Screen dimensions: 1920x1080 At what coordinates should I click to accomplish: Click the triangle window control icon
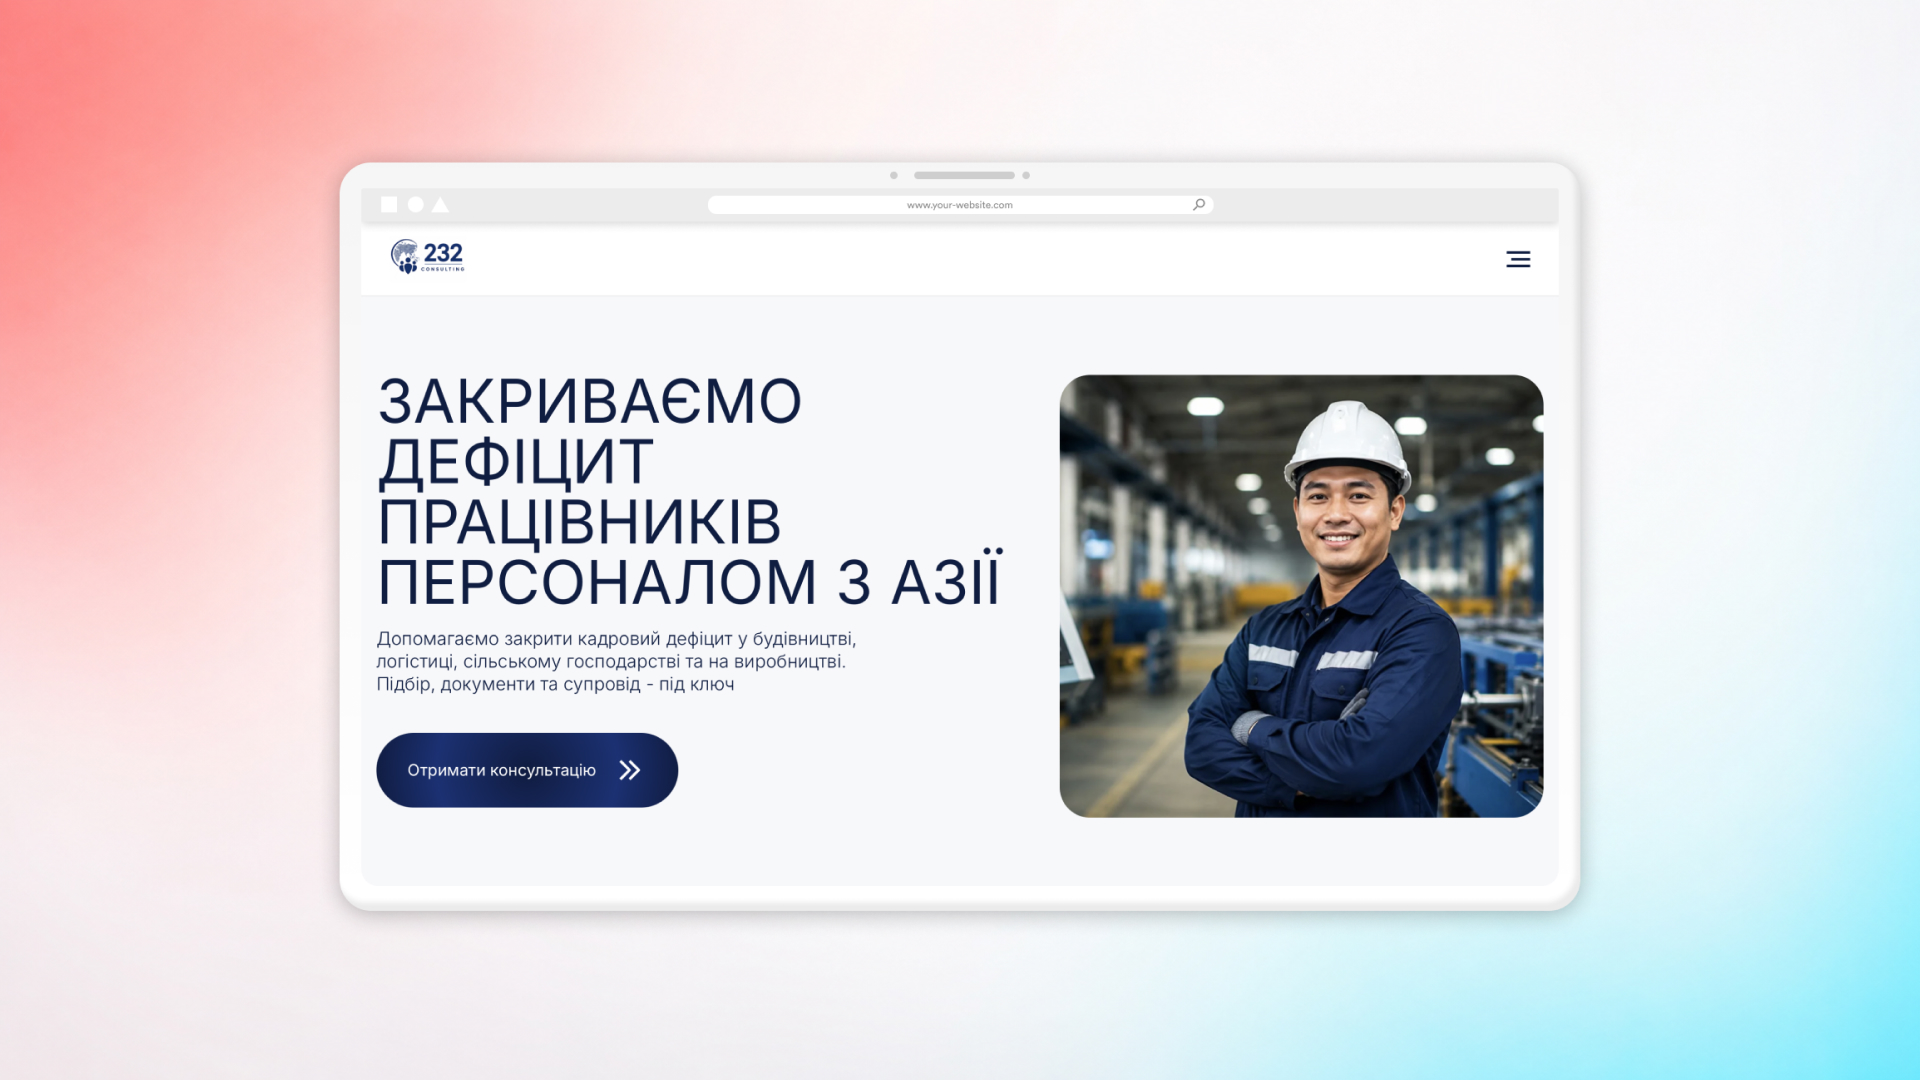[440, 204]
